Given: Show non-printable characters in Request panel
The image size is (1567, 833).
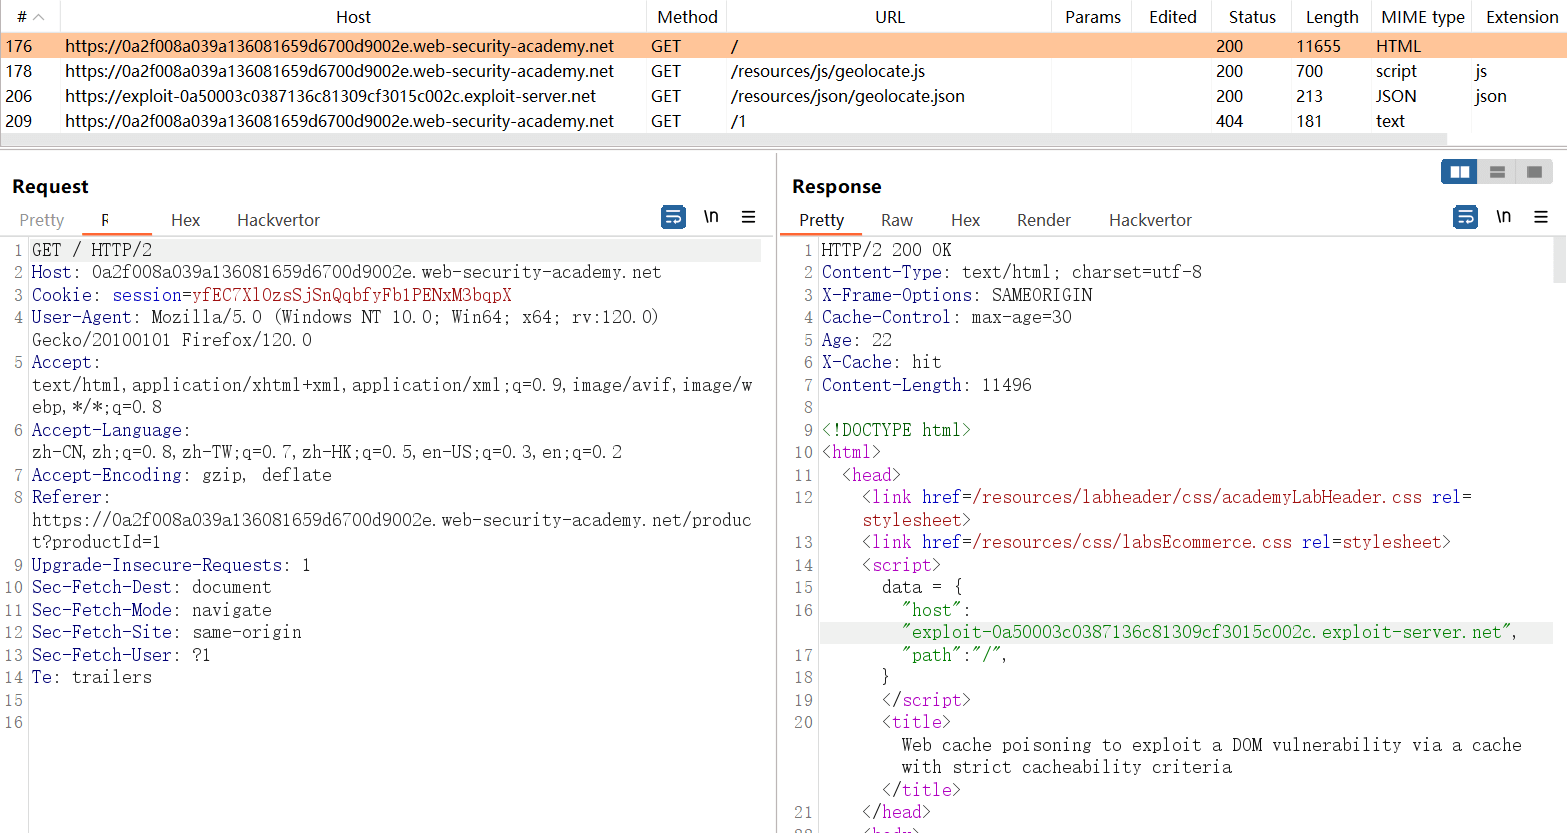Looking at the screenshot, I should [x=711, y=217].
